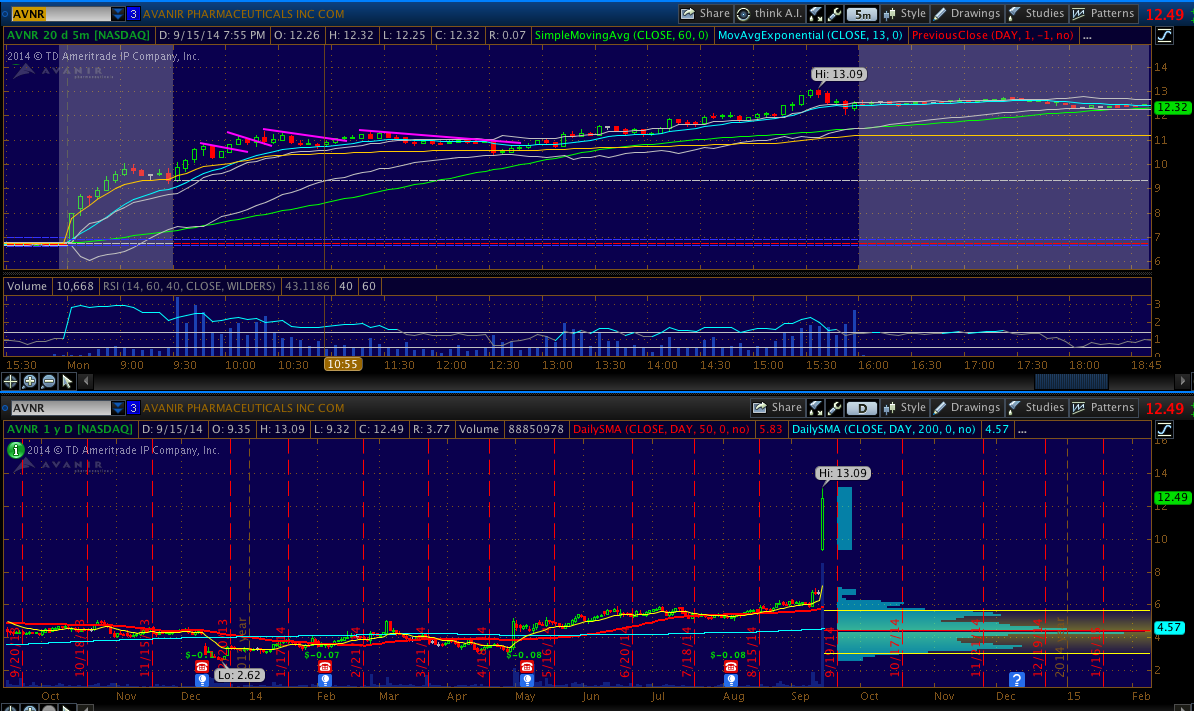Viewport: 1194px width, 711px height.
Task: Toggle log scale button on upper chart
Action: tap(1164, 36)
